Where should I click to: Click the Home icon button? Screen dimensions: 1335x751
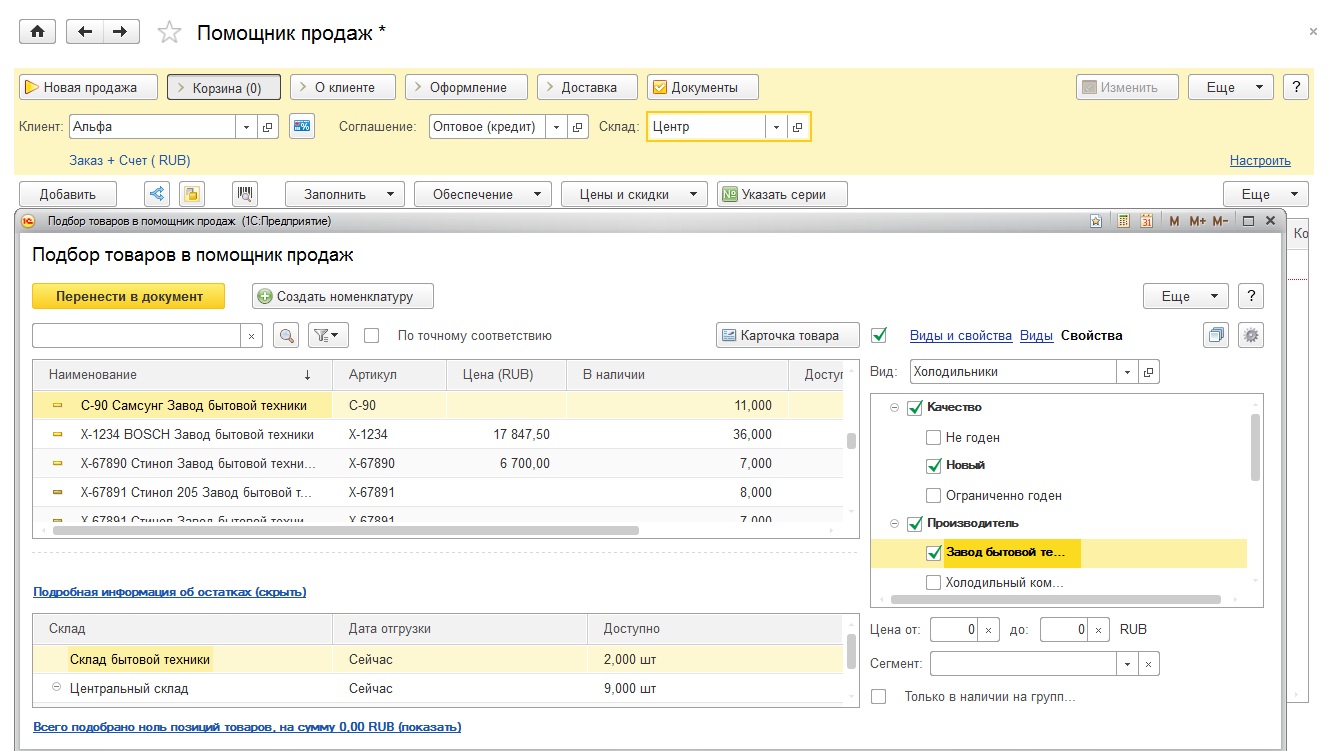pos(38,32)
